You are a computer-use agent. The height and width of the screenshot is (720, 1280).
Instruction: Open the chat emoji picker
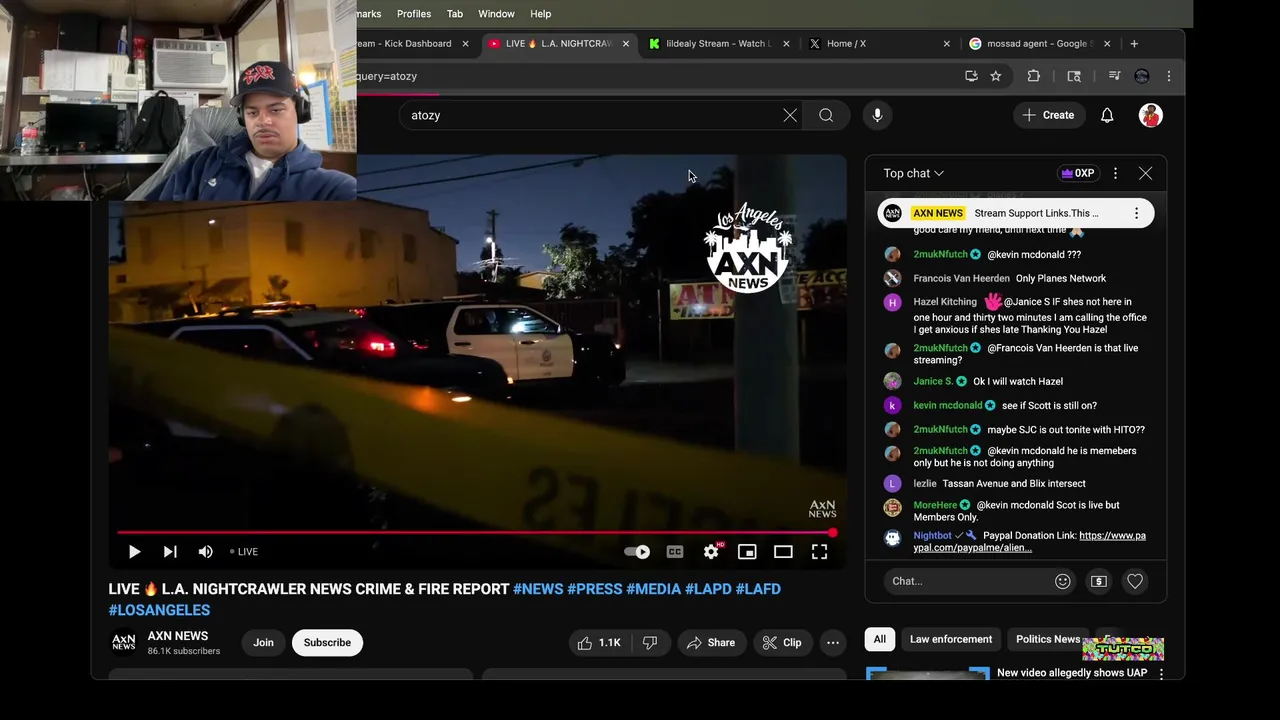1062,581
